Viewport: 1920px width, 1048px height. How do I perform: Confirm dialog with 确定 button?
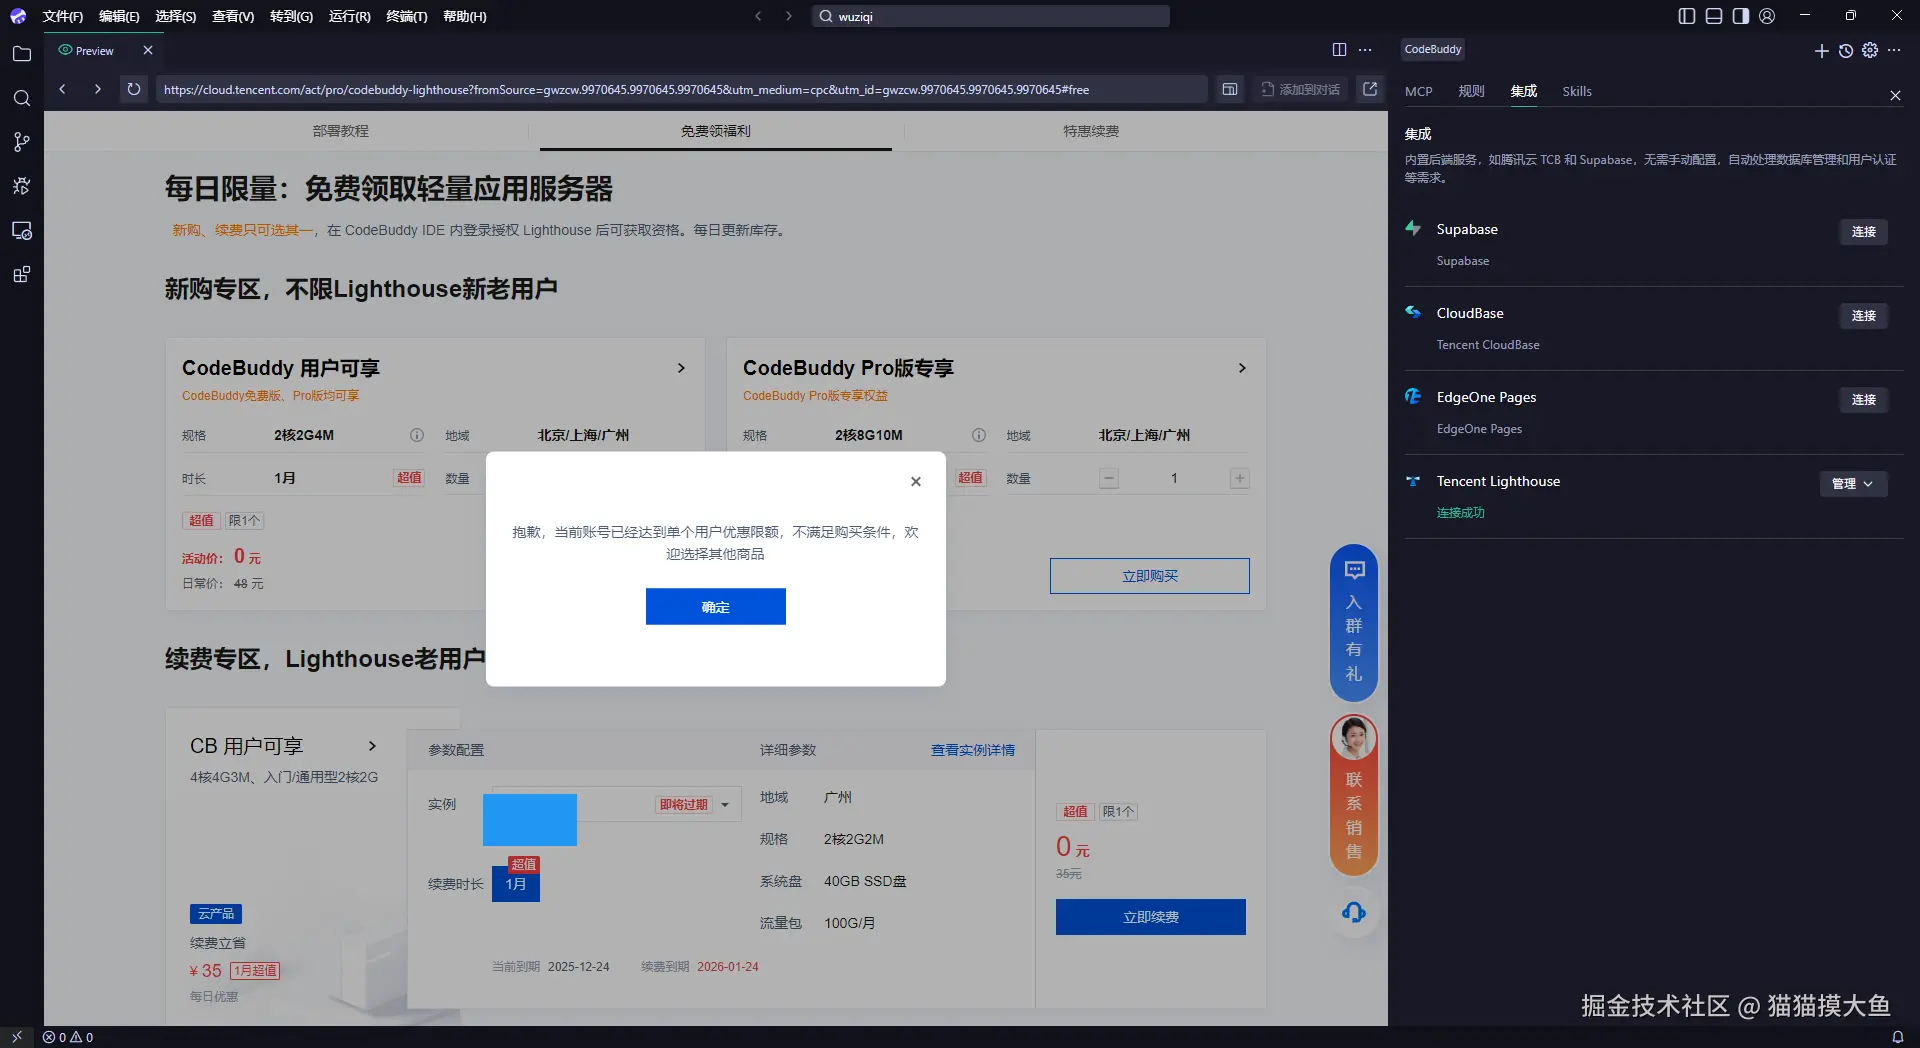point(716,607)
